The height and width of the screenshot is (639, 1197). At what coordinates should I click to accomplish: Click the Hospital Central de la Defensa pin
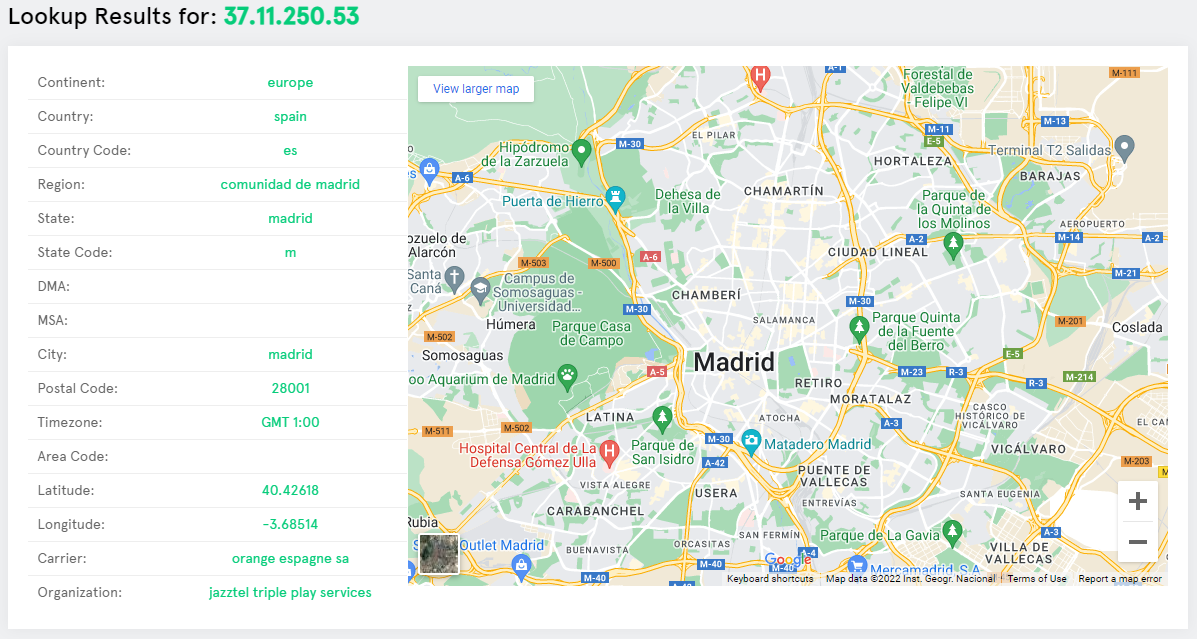[x=608, y=454]
